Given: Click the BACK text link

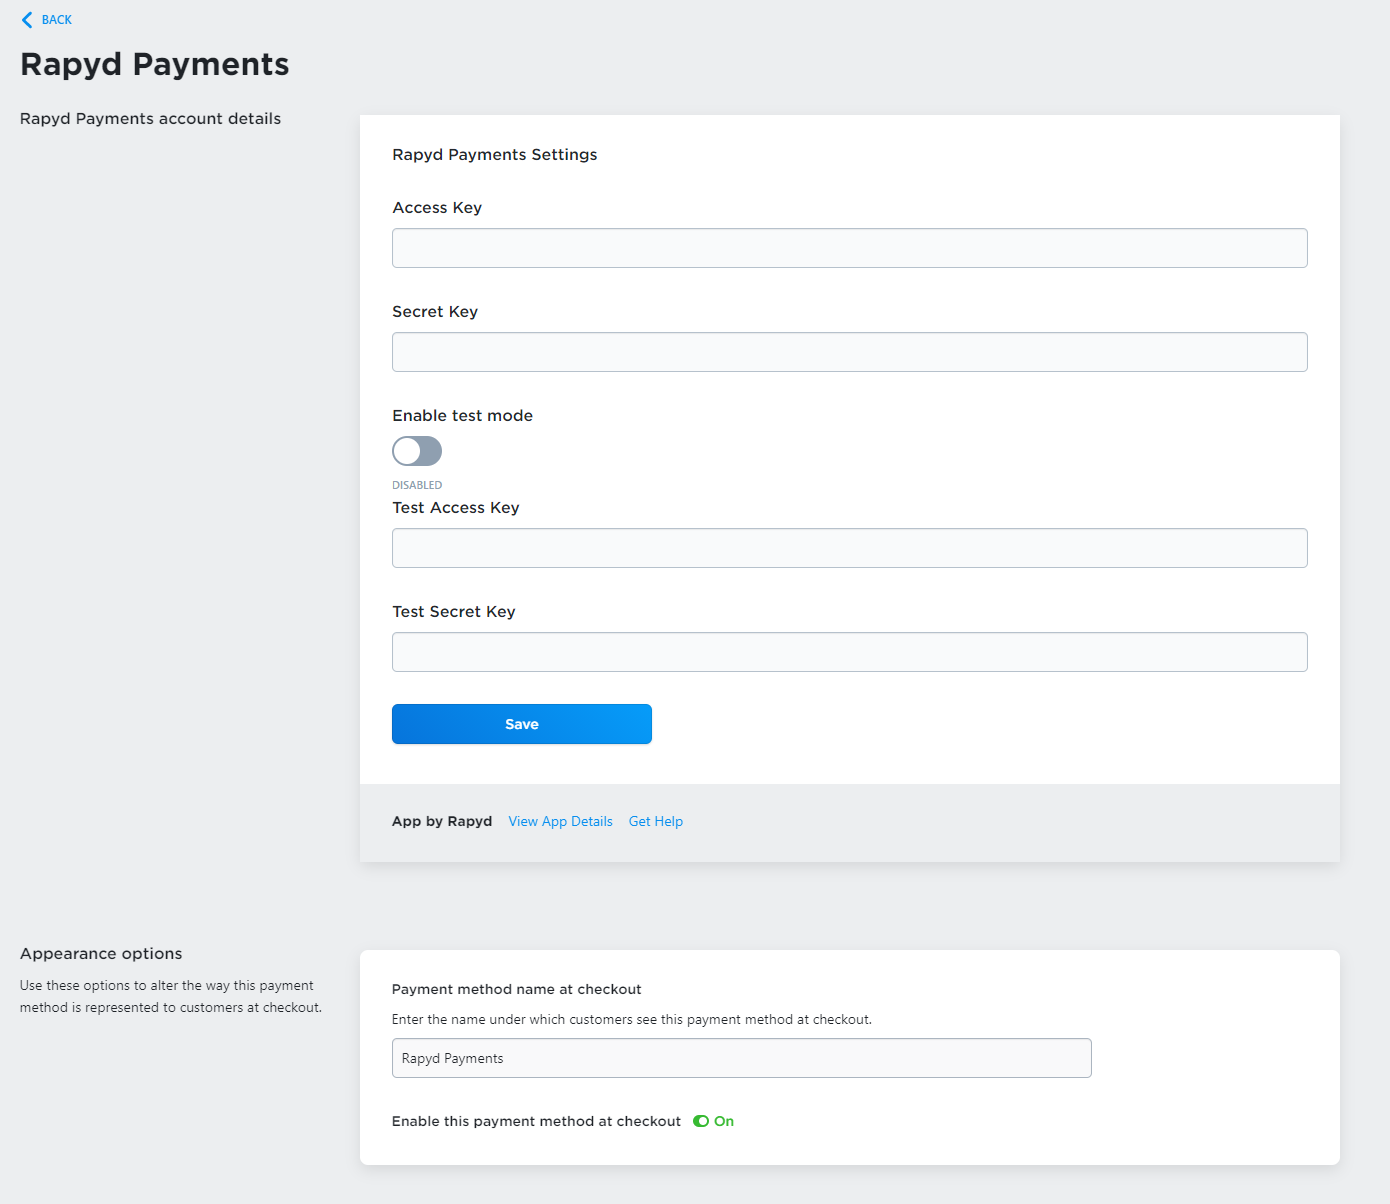Looking at the screenshot, I should point(57,20).
